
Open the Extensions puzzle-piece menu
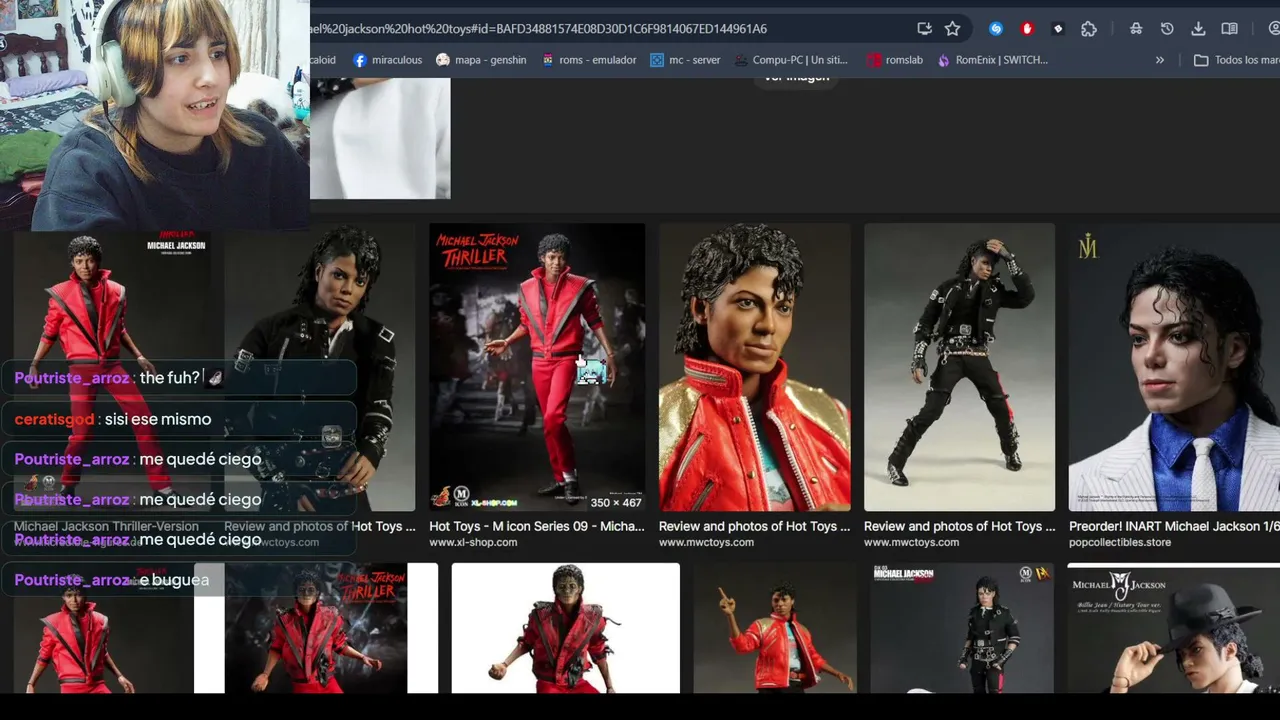(1089, 29)
